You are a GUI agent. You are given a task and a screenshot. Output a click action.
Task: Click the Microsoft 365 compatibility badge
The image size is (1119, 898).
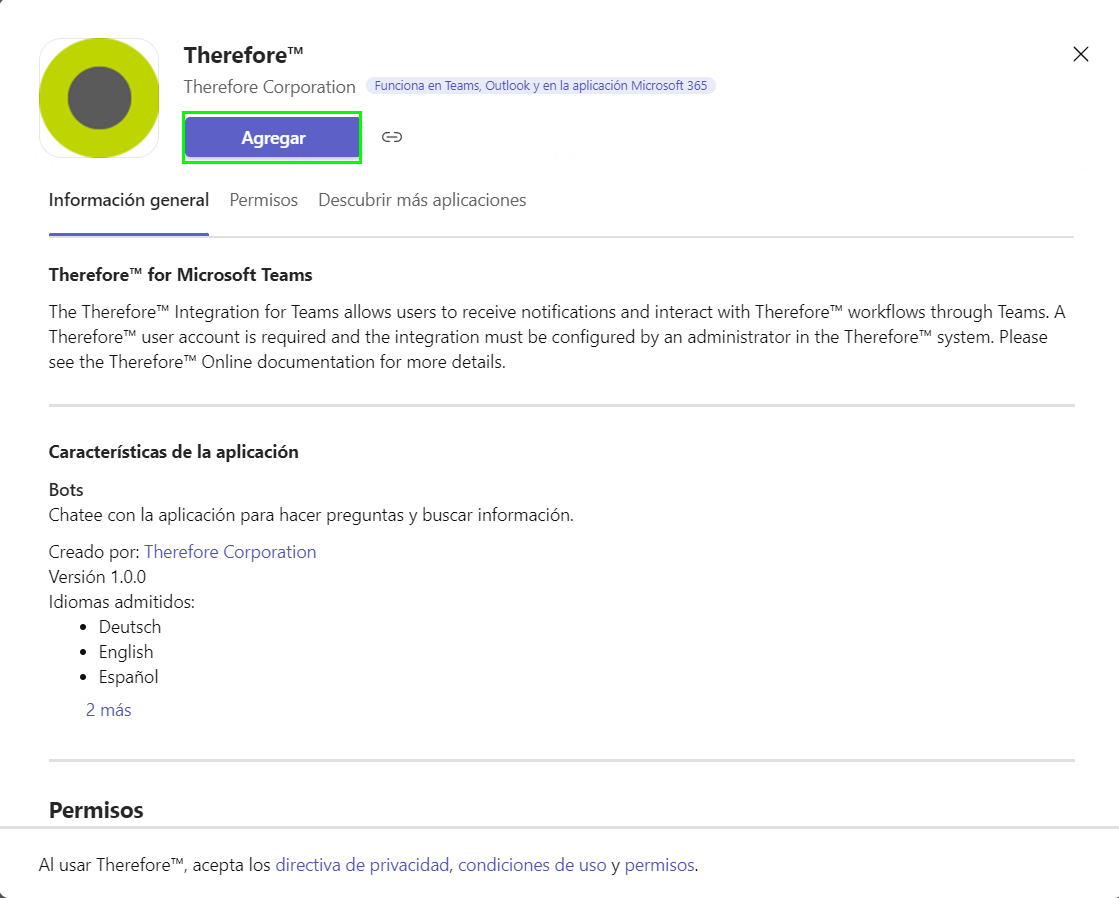[x=540, y=86]
